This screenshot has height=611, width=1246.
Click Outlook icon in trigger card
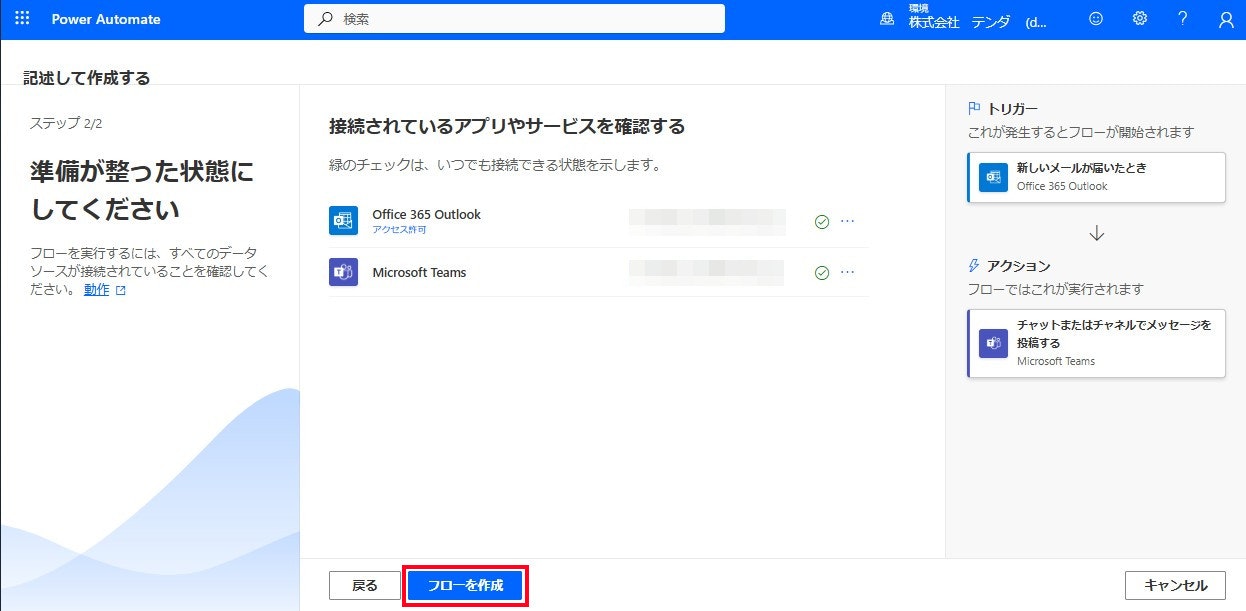(x=993, y=177)
